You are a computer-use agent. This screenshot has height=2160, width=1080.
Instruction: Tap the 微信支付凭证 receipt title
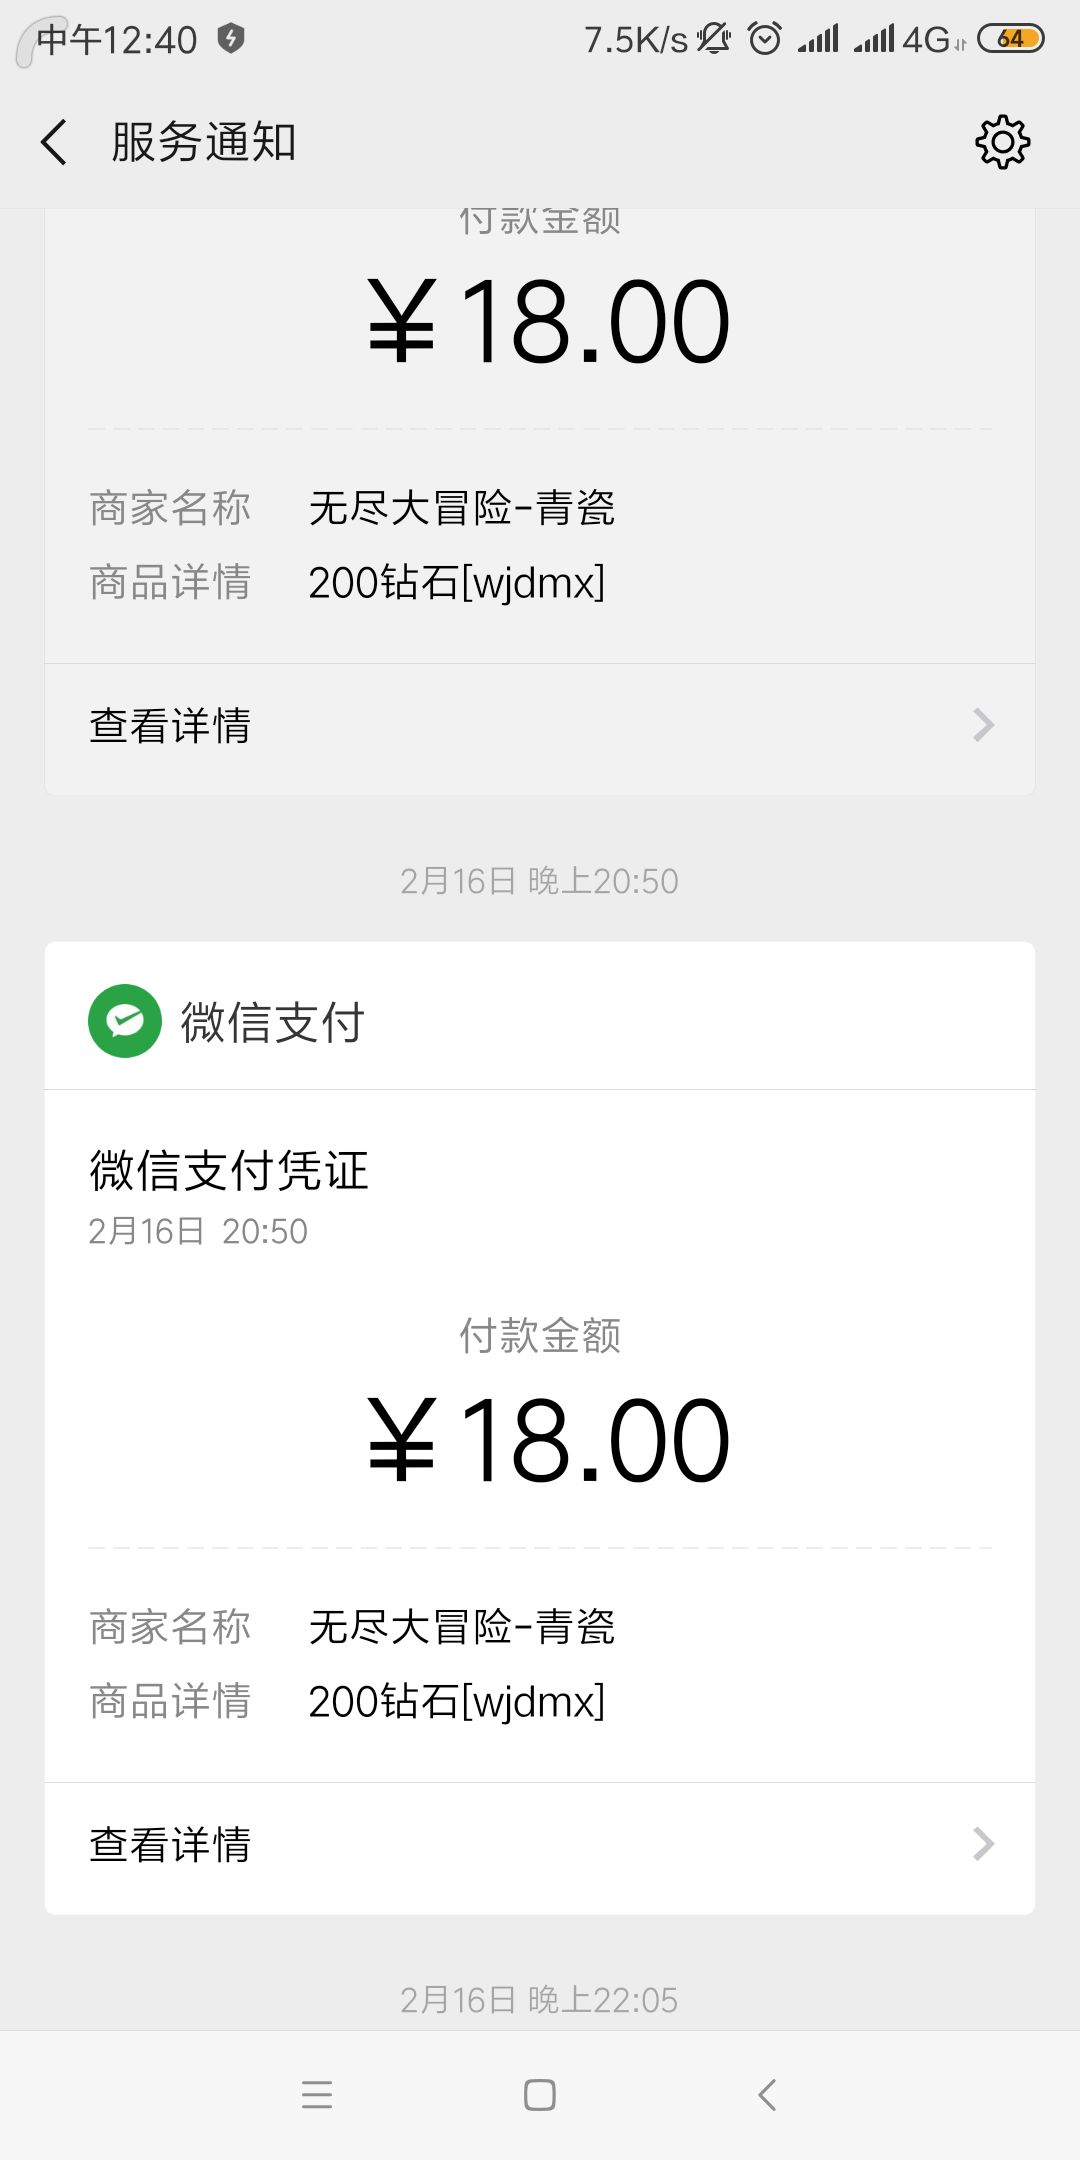[229, 1170]
